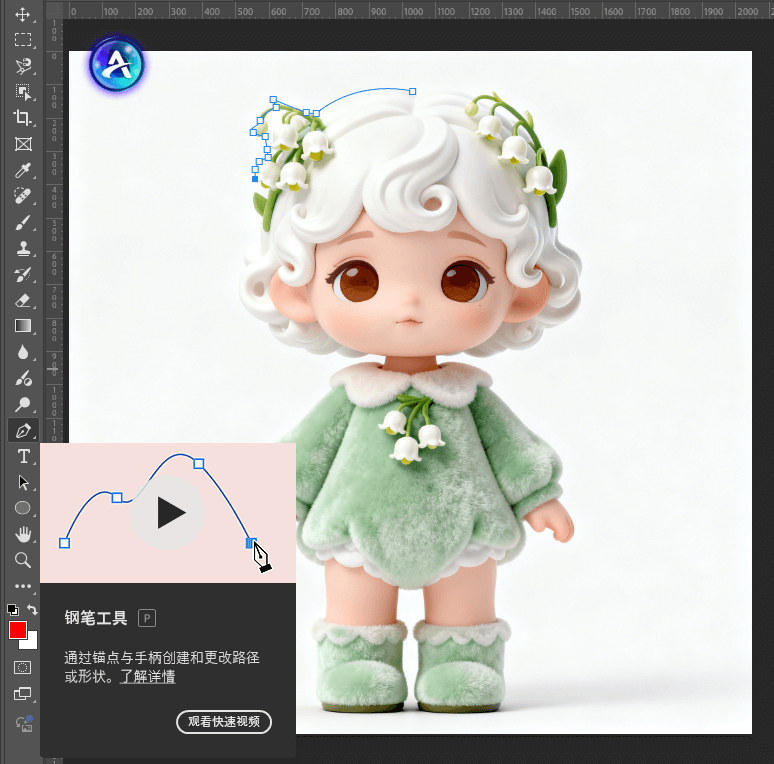Select the Brush tool
Image resolution: width=774 pixels, height=764 pixels.
22,222
